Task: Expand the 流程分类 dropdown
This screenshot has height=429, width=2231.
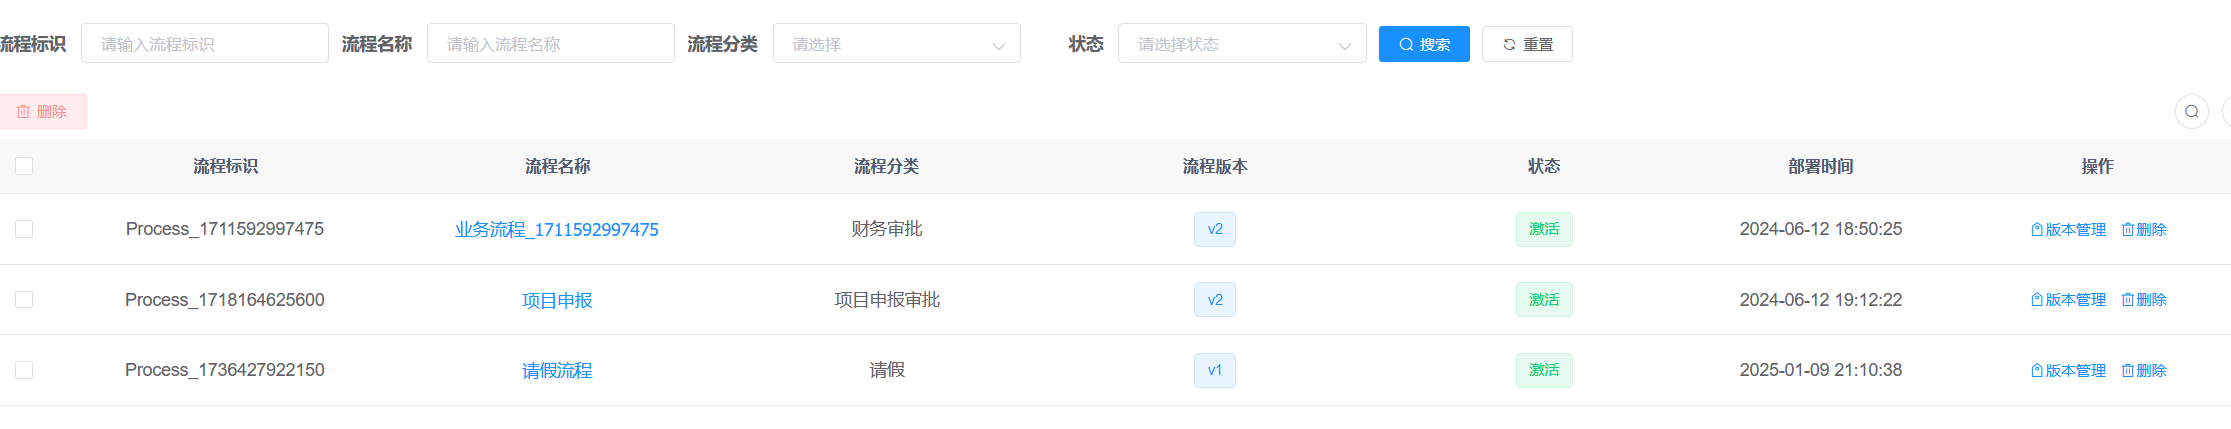Action: pyautogui.click(x=896, y=44)
